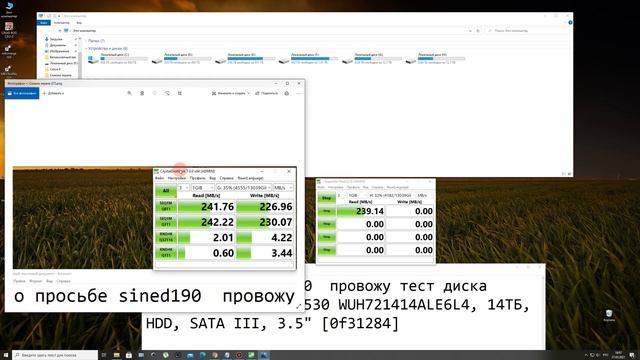Open Загрузки in Explorer sidebar
The image size is (640, 360).
coord(56,39)
